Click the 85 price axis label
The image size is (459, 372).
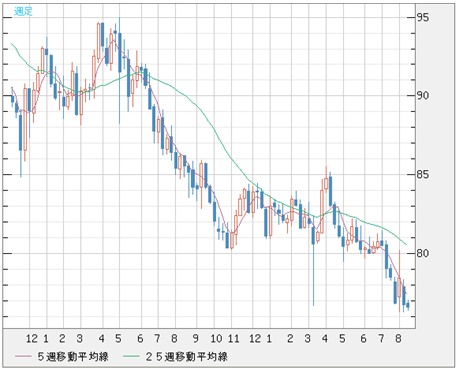point(423,174)
